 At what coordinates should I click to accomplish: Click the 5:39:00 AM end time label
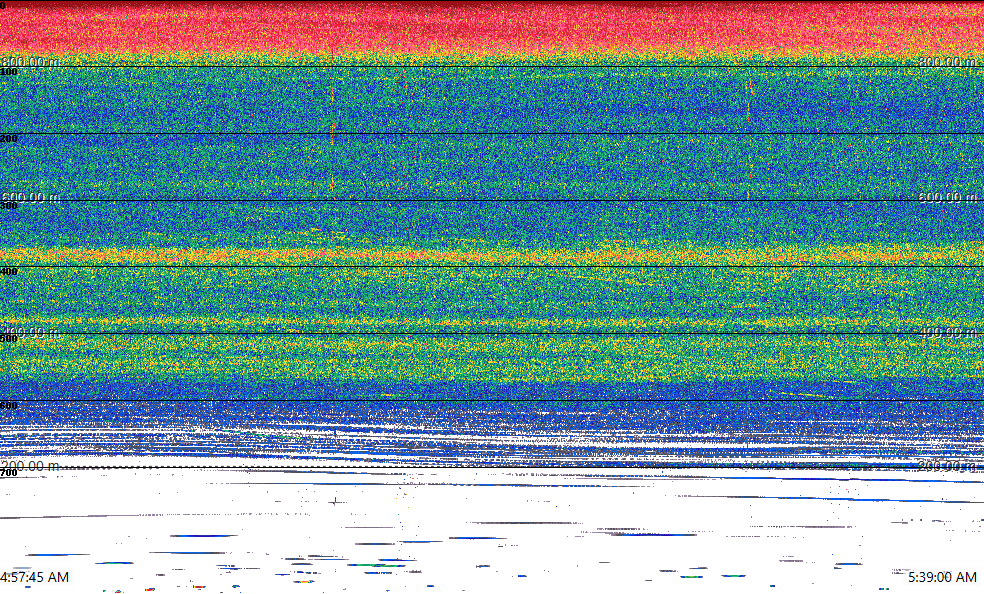[942, 577]
